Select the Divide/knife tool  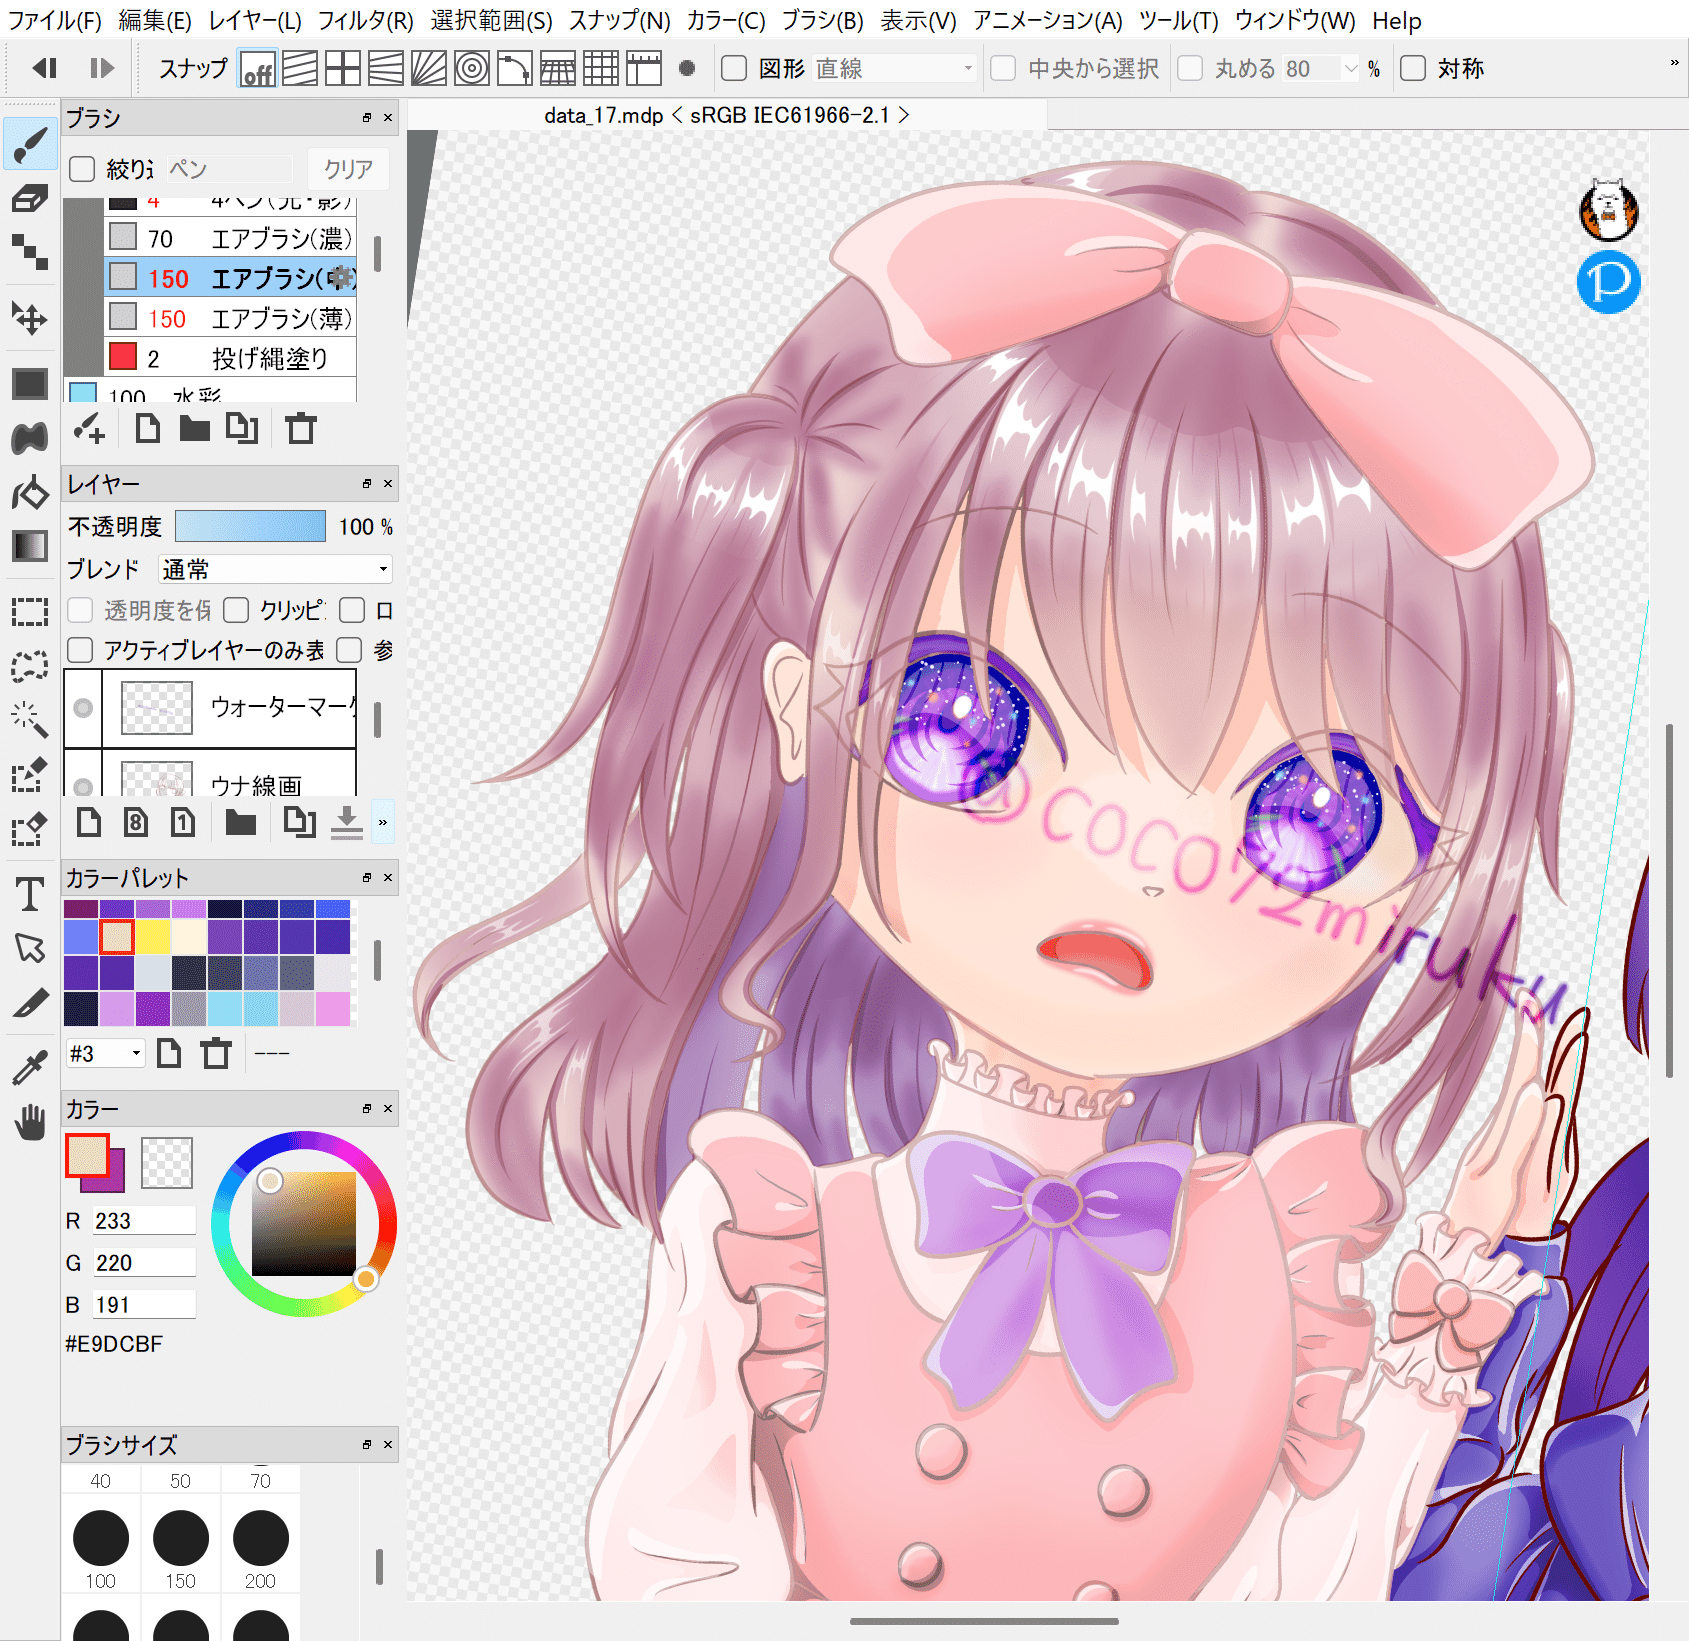point(30,1003)
